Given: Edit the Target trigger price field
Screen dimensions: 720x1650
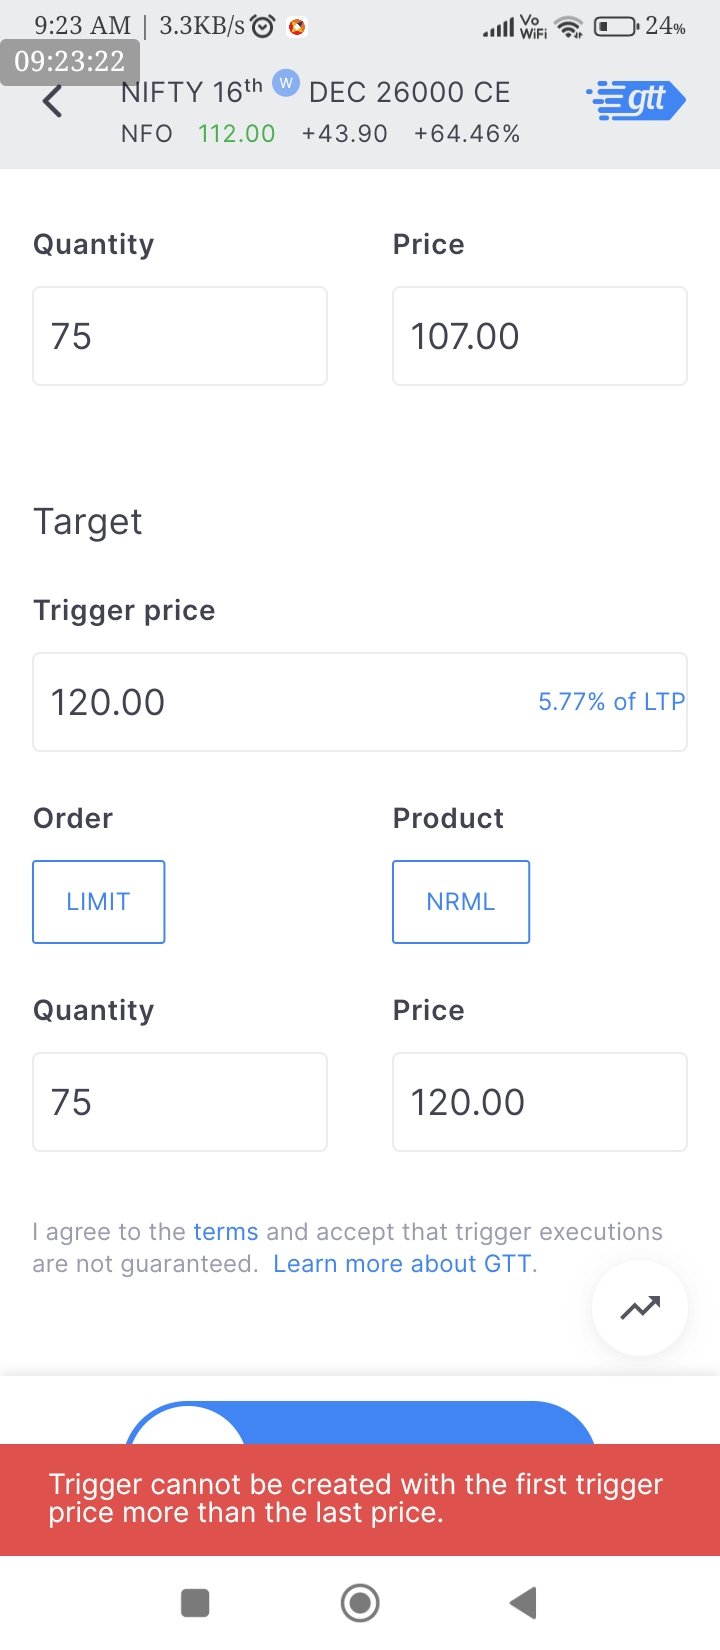Looking at the screenshot, I should pyautogui.click(x=280, y=702).
